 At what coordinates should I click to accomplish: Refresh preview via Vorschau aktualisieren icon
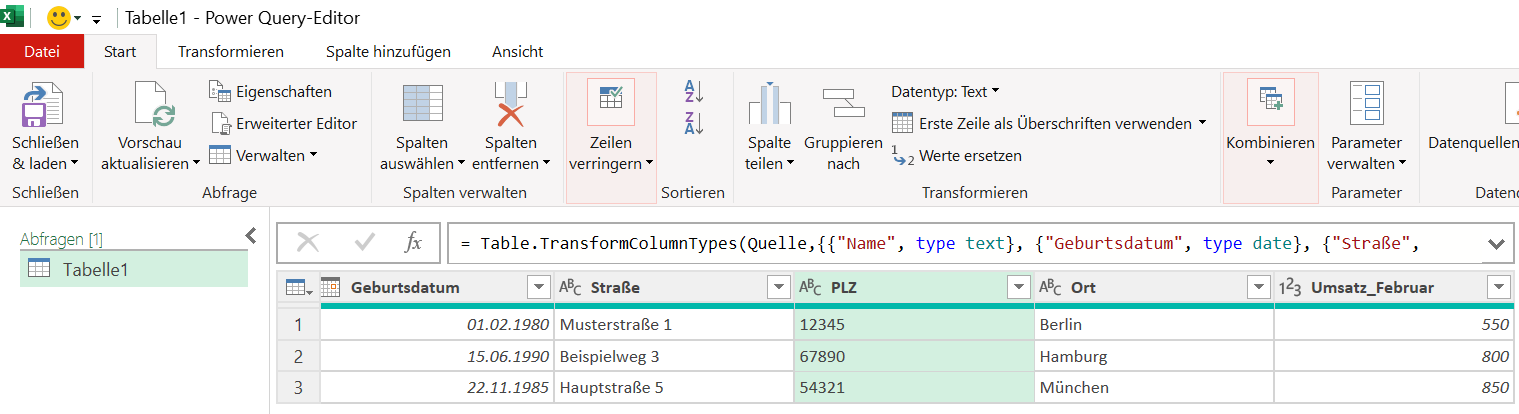(155, 106)
